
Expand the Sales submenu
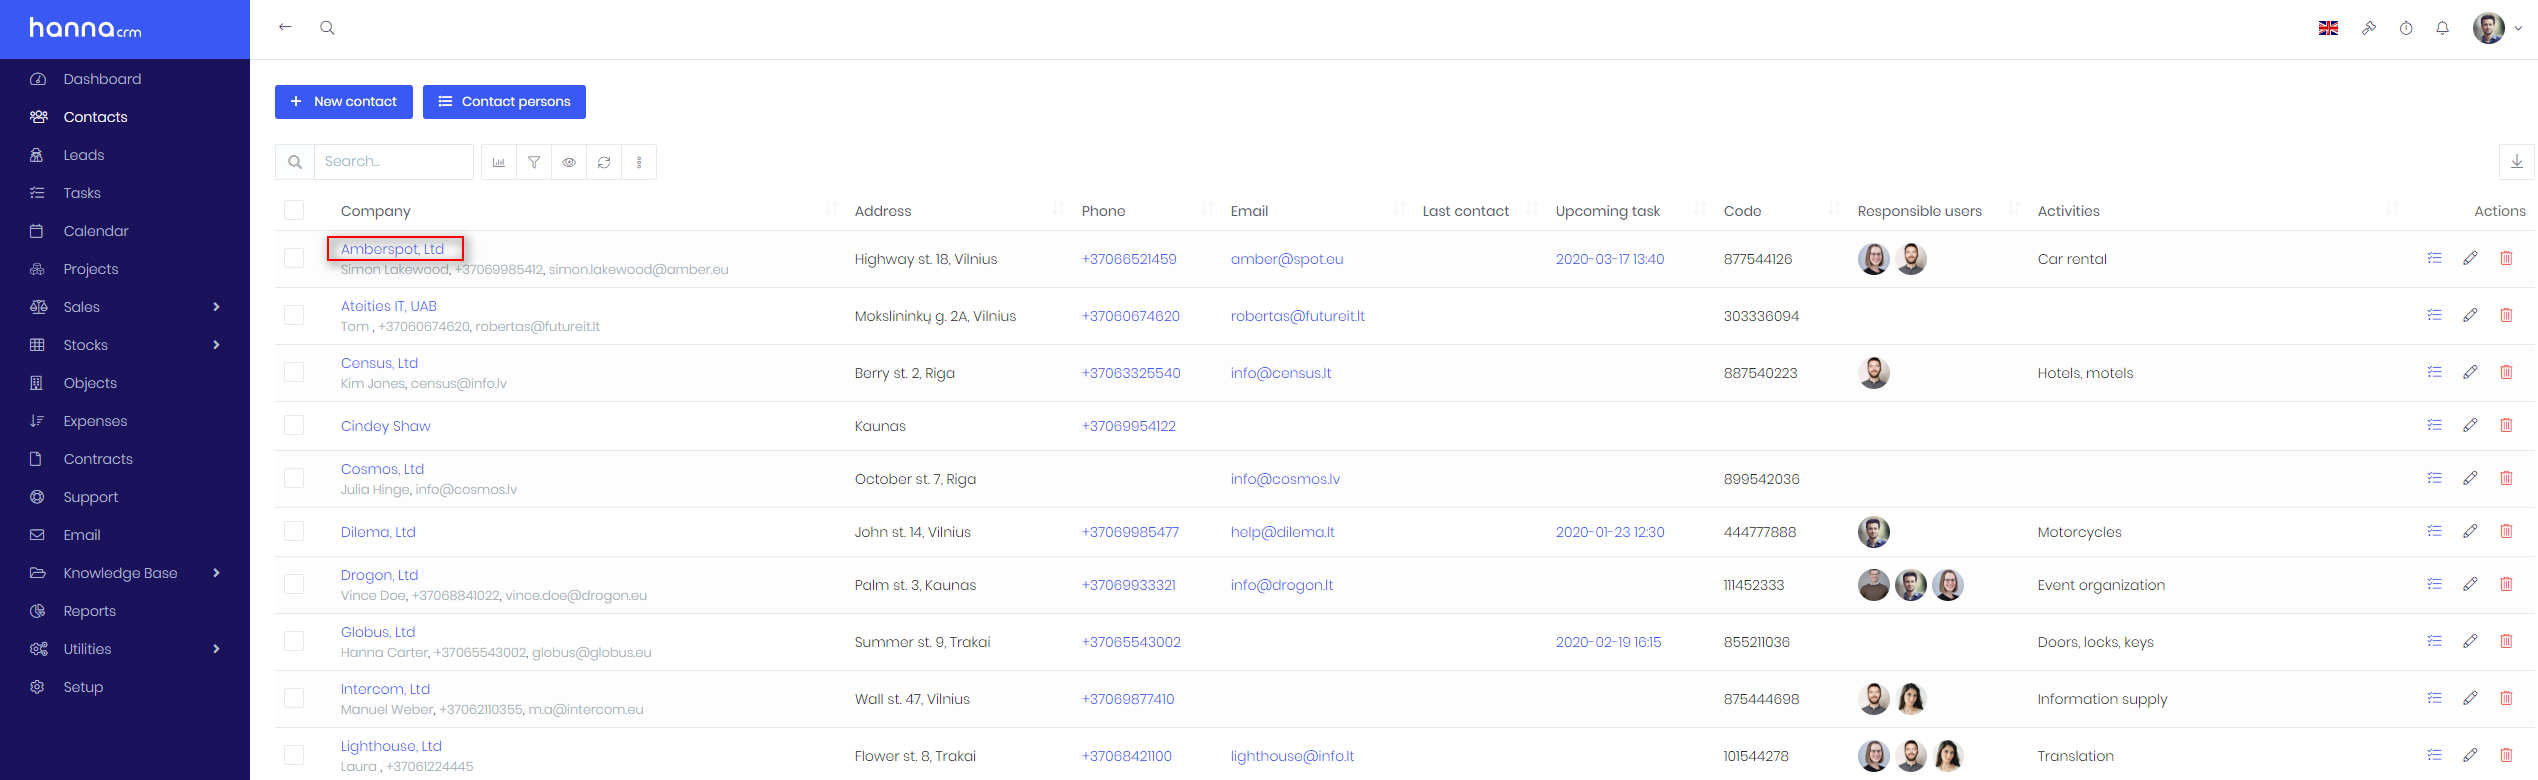coord(217,307)
